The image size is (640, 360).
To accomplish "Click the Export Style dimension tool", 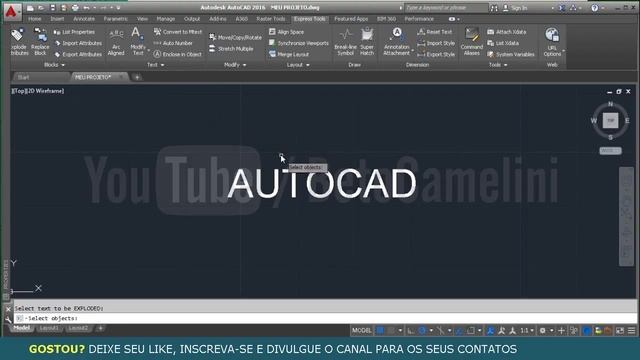I will 436,54.
